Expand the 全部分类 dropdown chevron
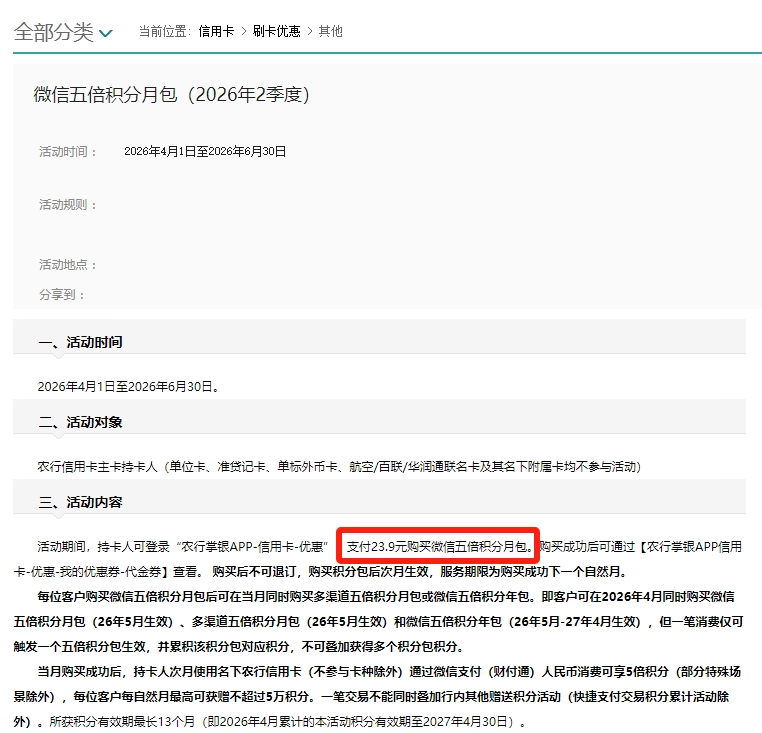 [x=106, y=33]
